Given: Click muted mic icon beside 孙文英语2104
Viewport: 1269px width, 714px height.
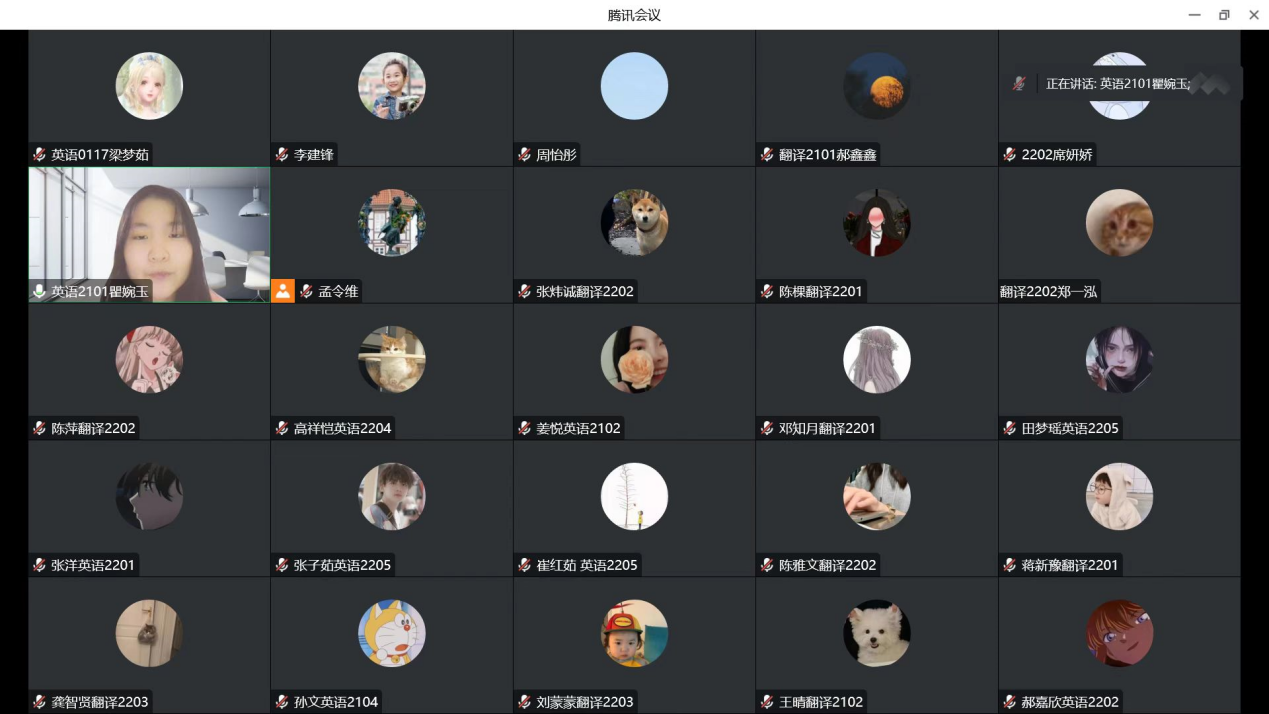Looking at the screenshot, I should pyautogui.click(x=282, y=702).
